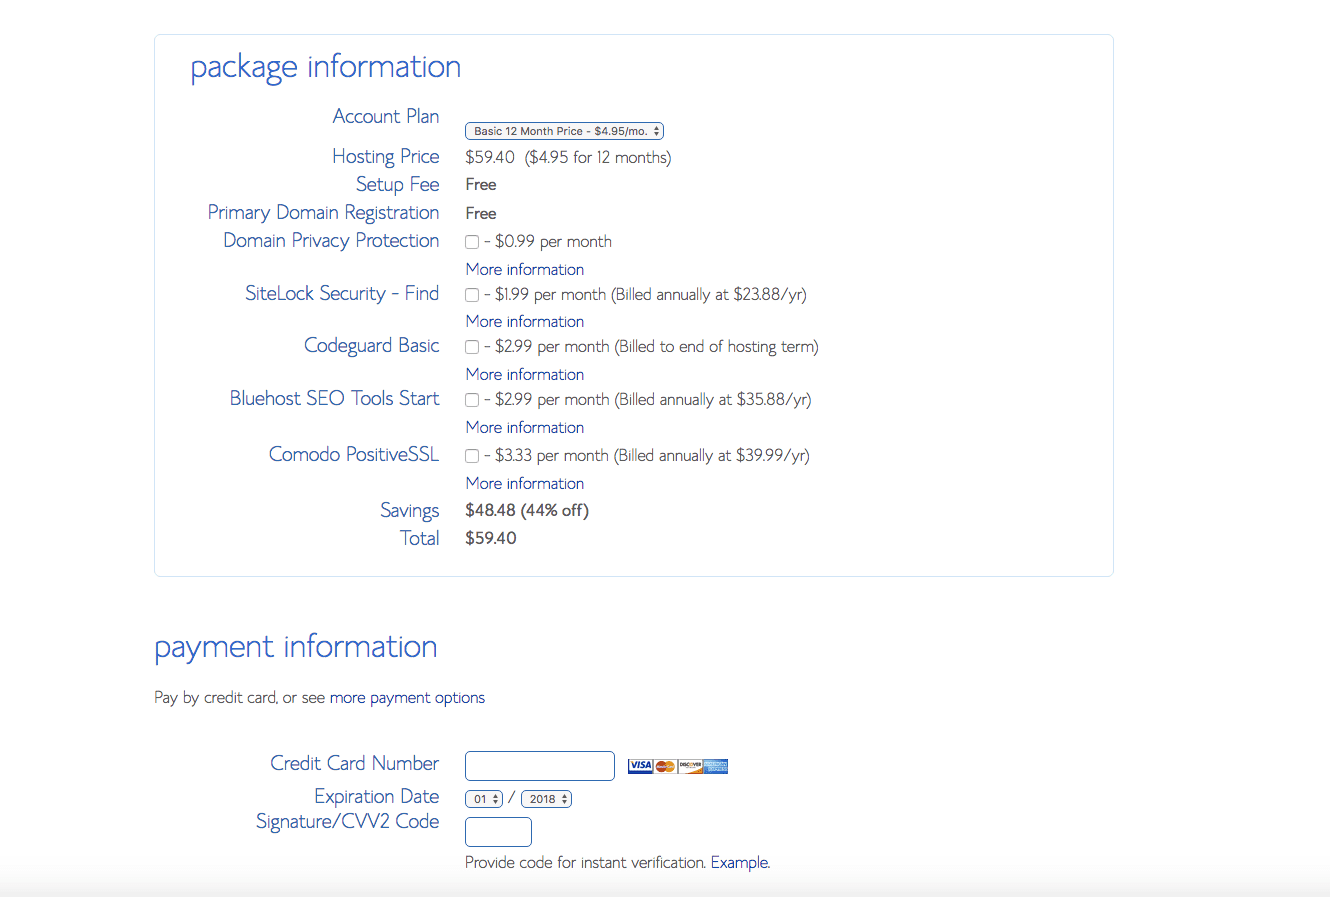Tick the SiteLock Security checkbox
The height and width of the screenshot is (897, 1330).
click(472, 295)
